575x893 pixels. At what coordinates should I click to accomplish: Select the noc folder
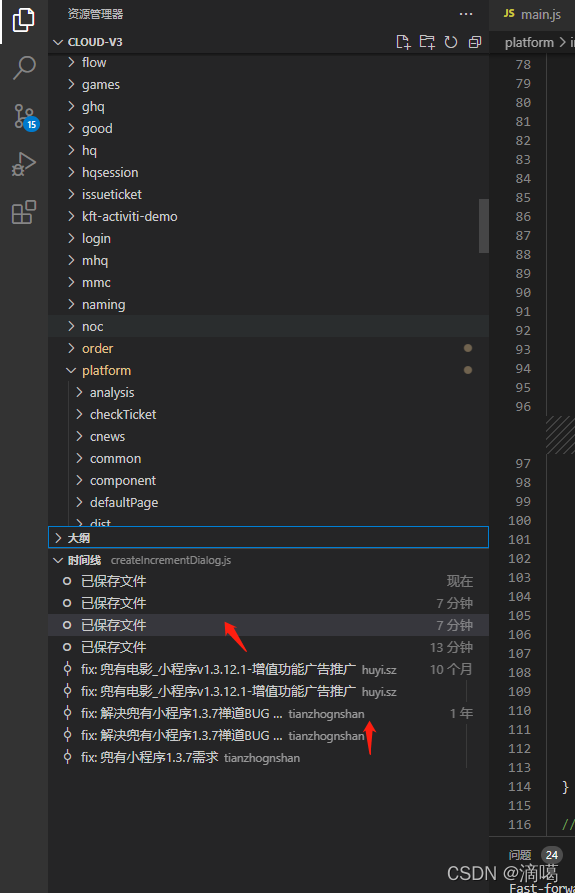[x=269, y=326]
